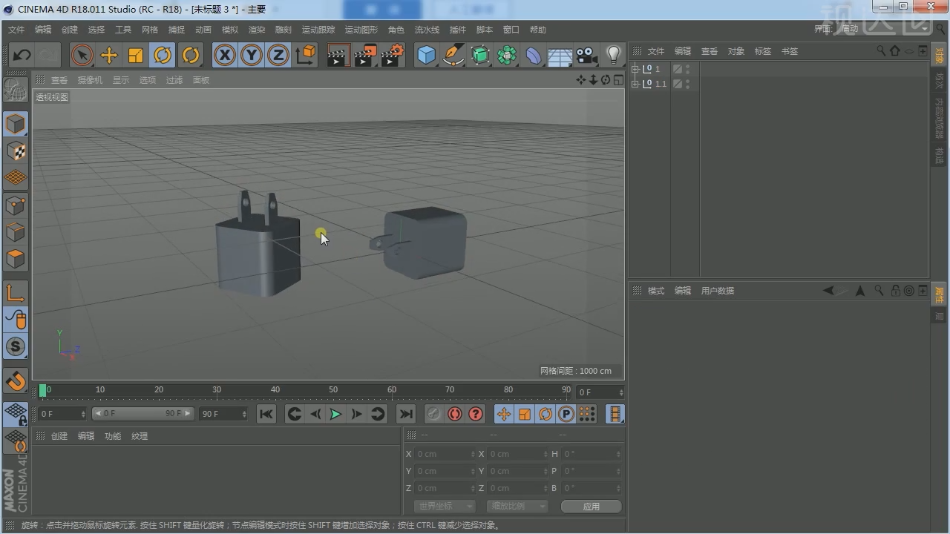The width and height of the screenshot is (950, 534).
Task: Select the highlighted Rotate tool
Action: (162, 55)
